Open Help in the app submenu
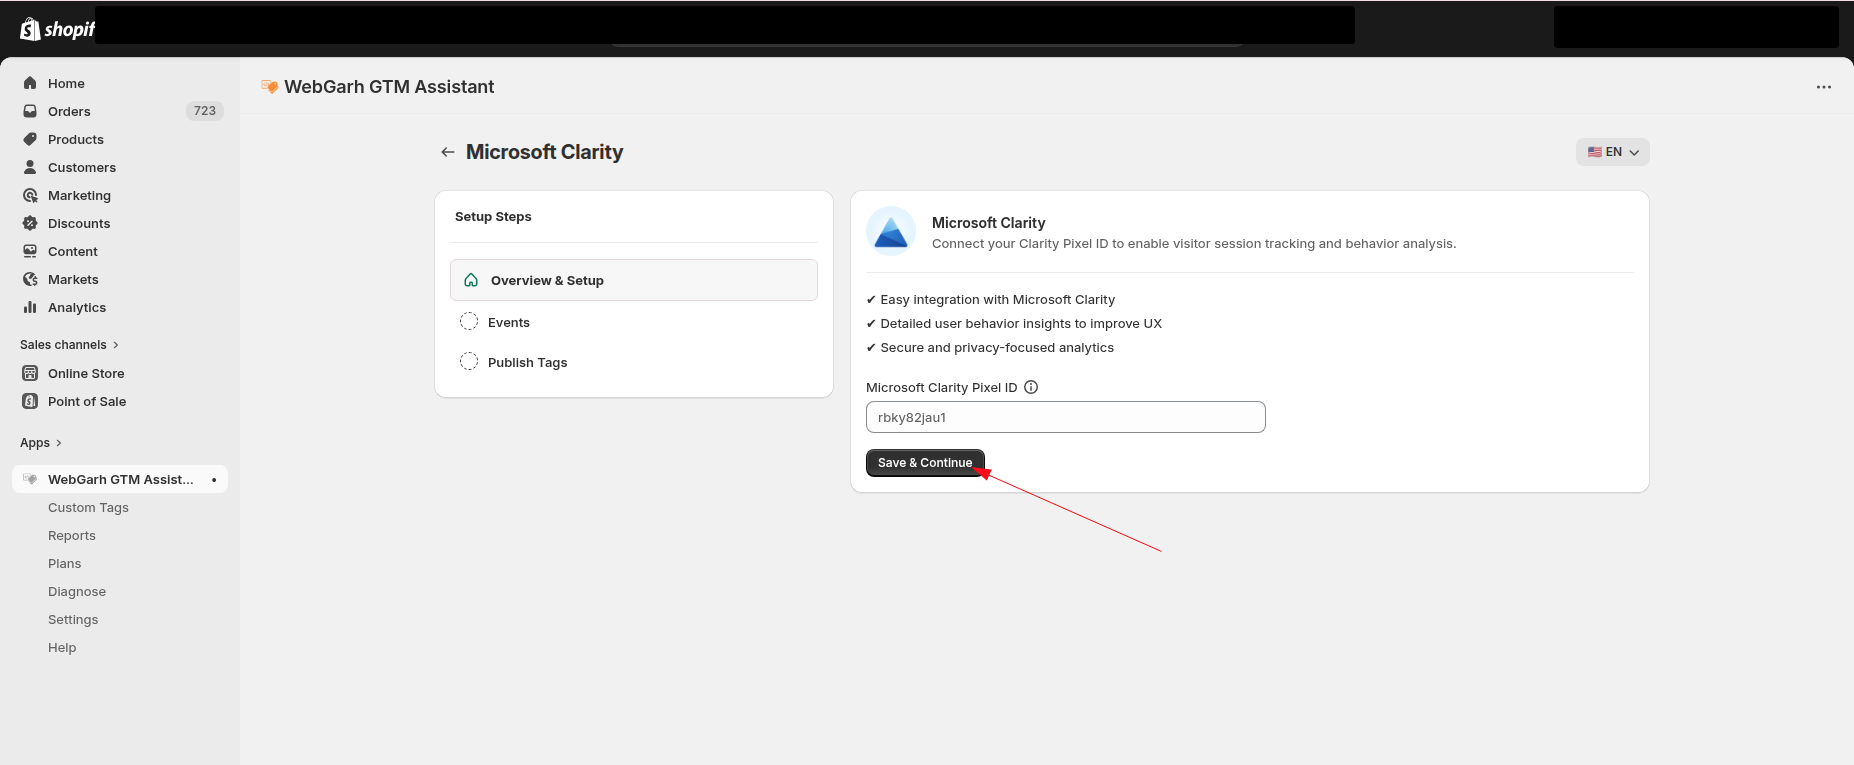This screenshot has height=765, width=1854. pos(62,648)
